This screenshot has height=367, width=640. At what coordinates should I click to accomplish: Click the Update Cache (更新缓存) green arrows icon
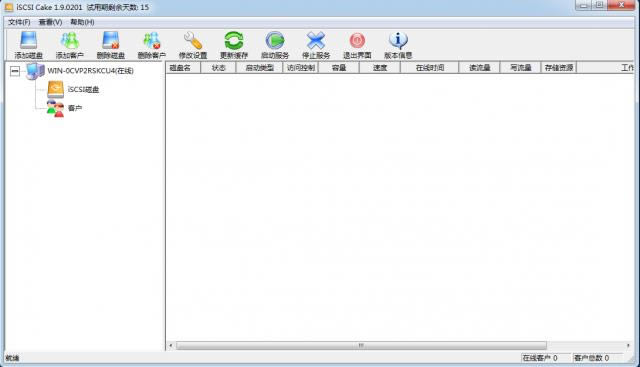234,40
